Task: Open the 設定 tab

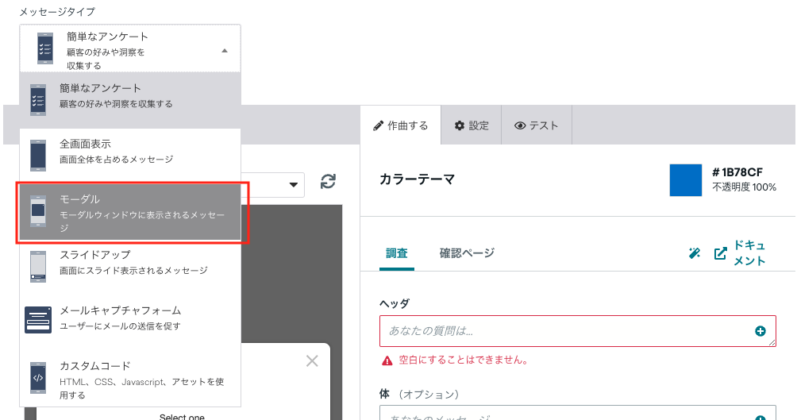Action: click(471, 126)
